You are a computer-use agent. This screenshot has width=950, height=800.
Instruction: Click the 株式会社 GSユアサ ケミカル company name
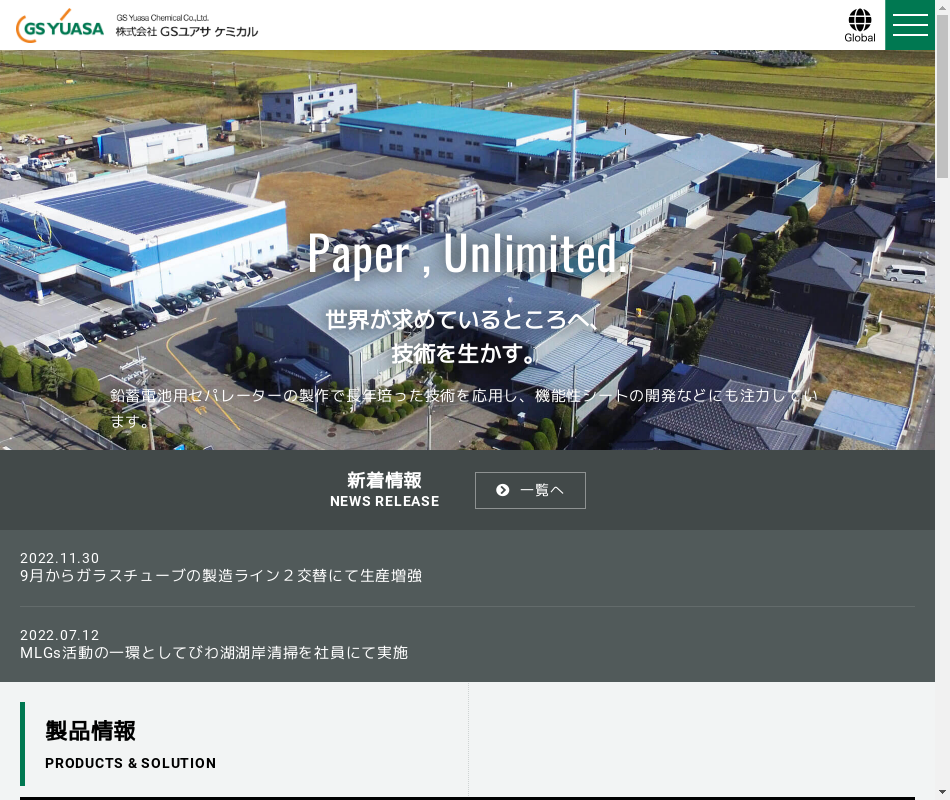point(187,31)
